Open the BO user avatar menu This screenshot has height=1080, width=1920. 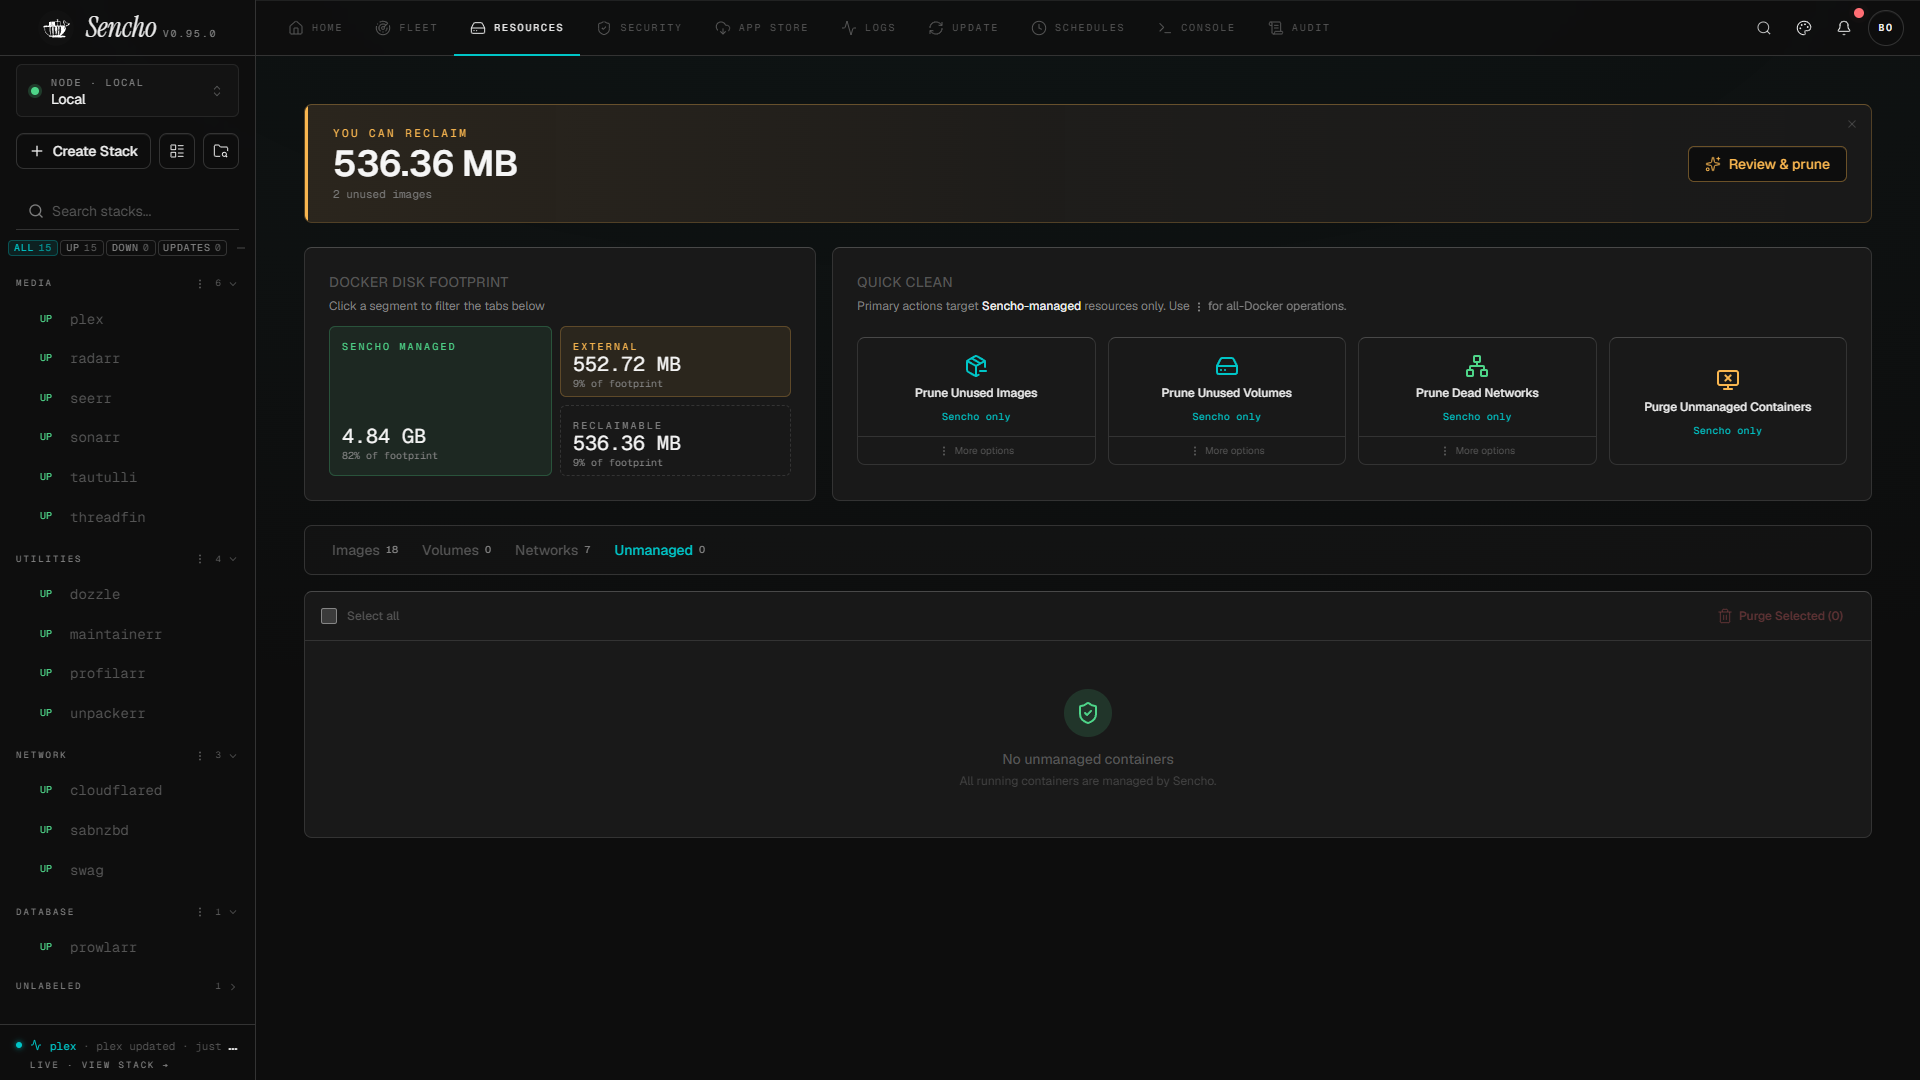(x=1885, y=28)
